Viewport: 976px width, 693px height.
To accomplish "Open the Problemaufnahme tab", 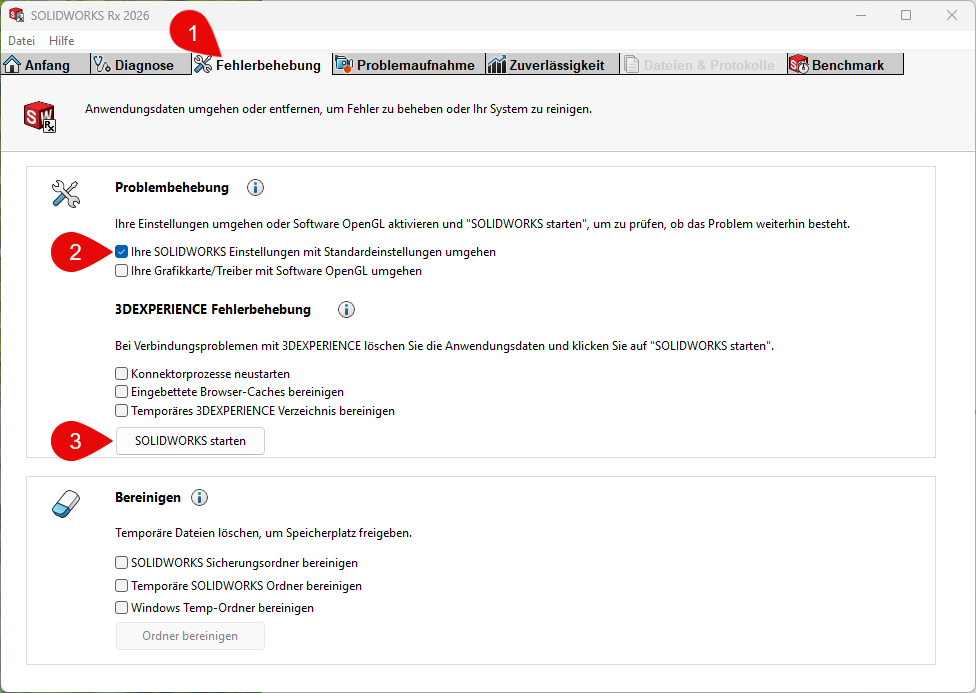I will pos(407,65).
